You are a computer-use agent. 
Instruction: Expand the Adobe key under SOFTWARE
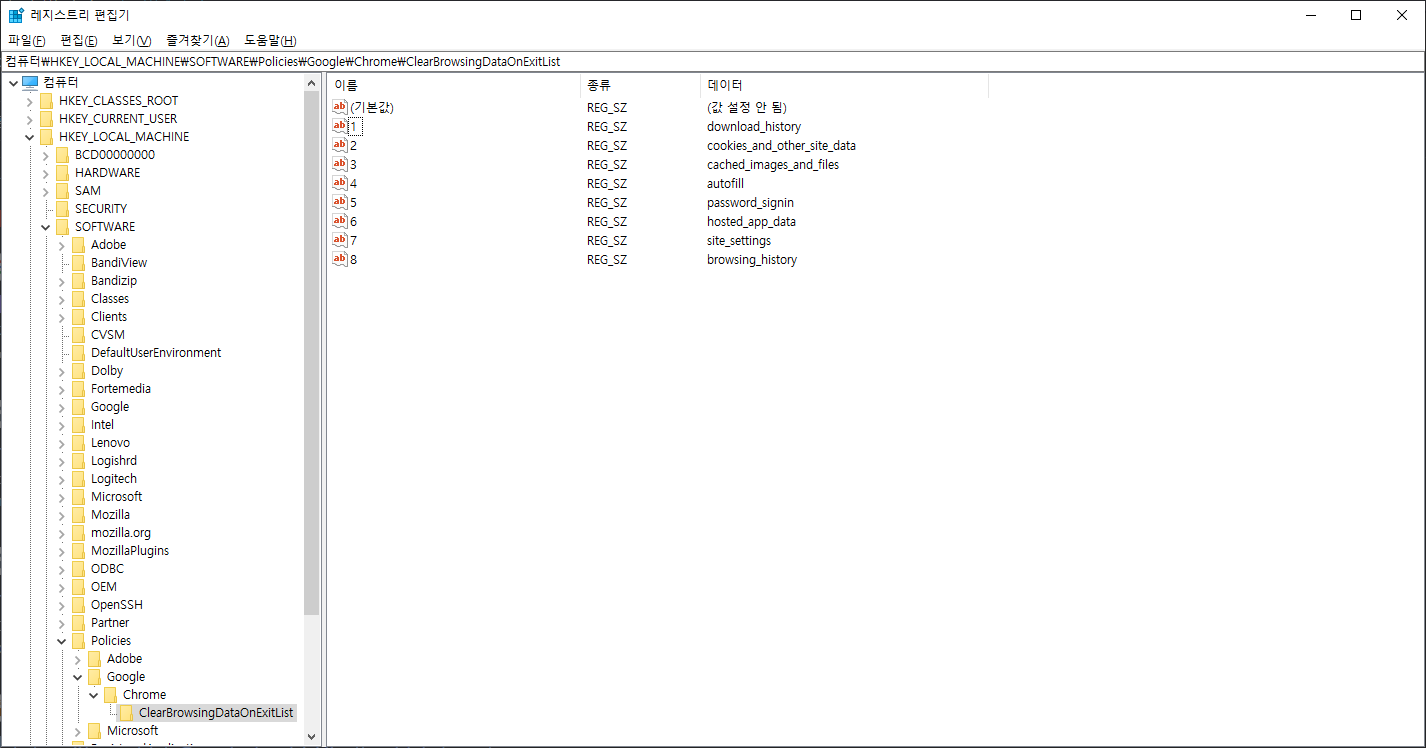[x=61, y=244]
